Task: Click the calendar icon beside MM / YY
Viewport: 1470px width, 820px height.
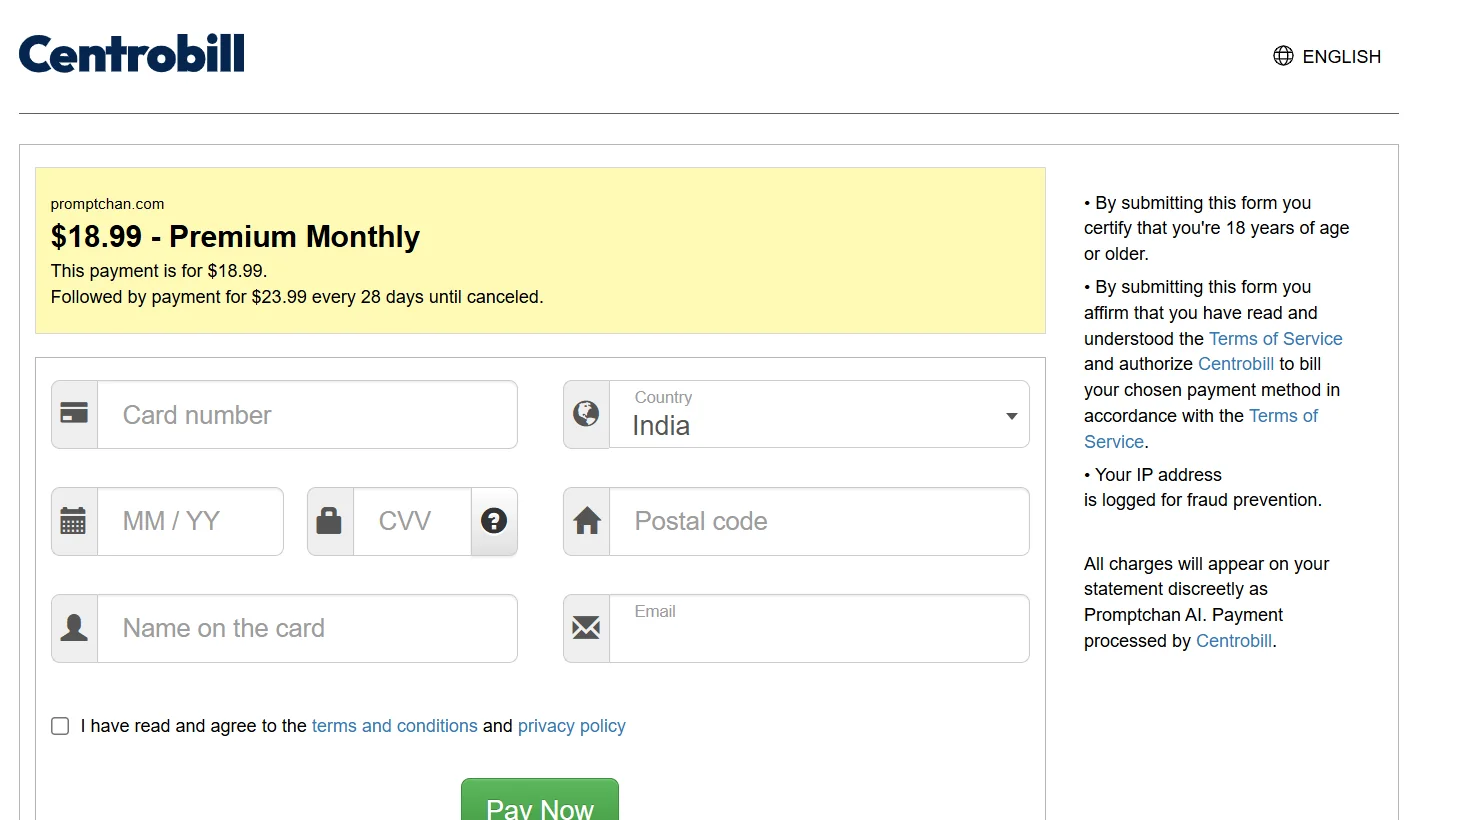Action: click(x=74, y=521)
